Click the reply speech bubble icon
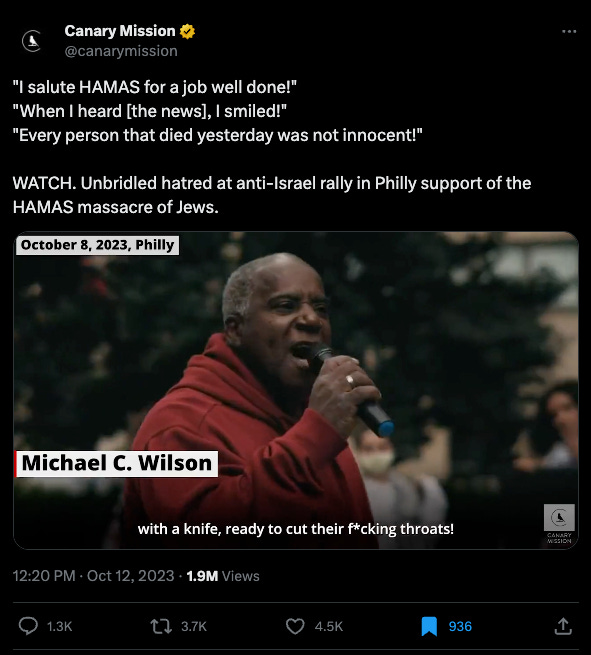The image size is (591, 655). click(28, 626)
